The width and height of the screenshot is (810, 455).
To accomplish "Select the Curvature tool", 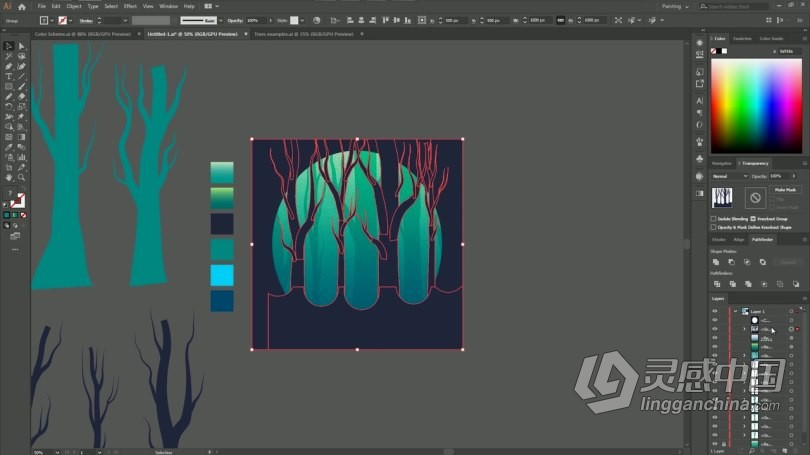I will pyautogui.click(x=22, y=66).
